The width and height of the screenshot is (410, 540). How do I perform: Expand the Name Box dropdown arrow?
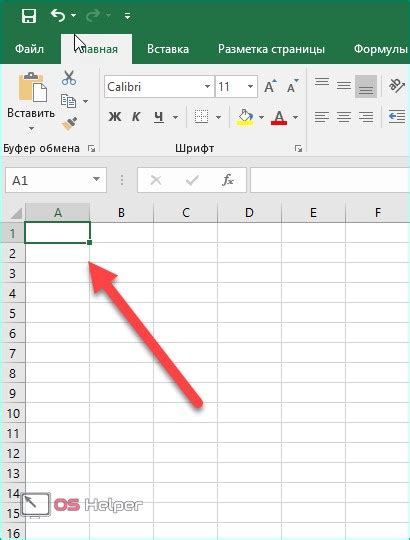click(x=96, y=179)
